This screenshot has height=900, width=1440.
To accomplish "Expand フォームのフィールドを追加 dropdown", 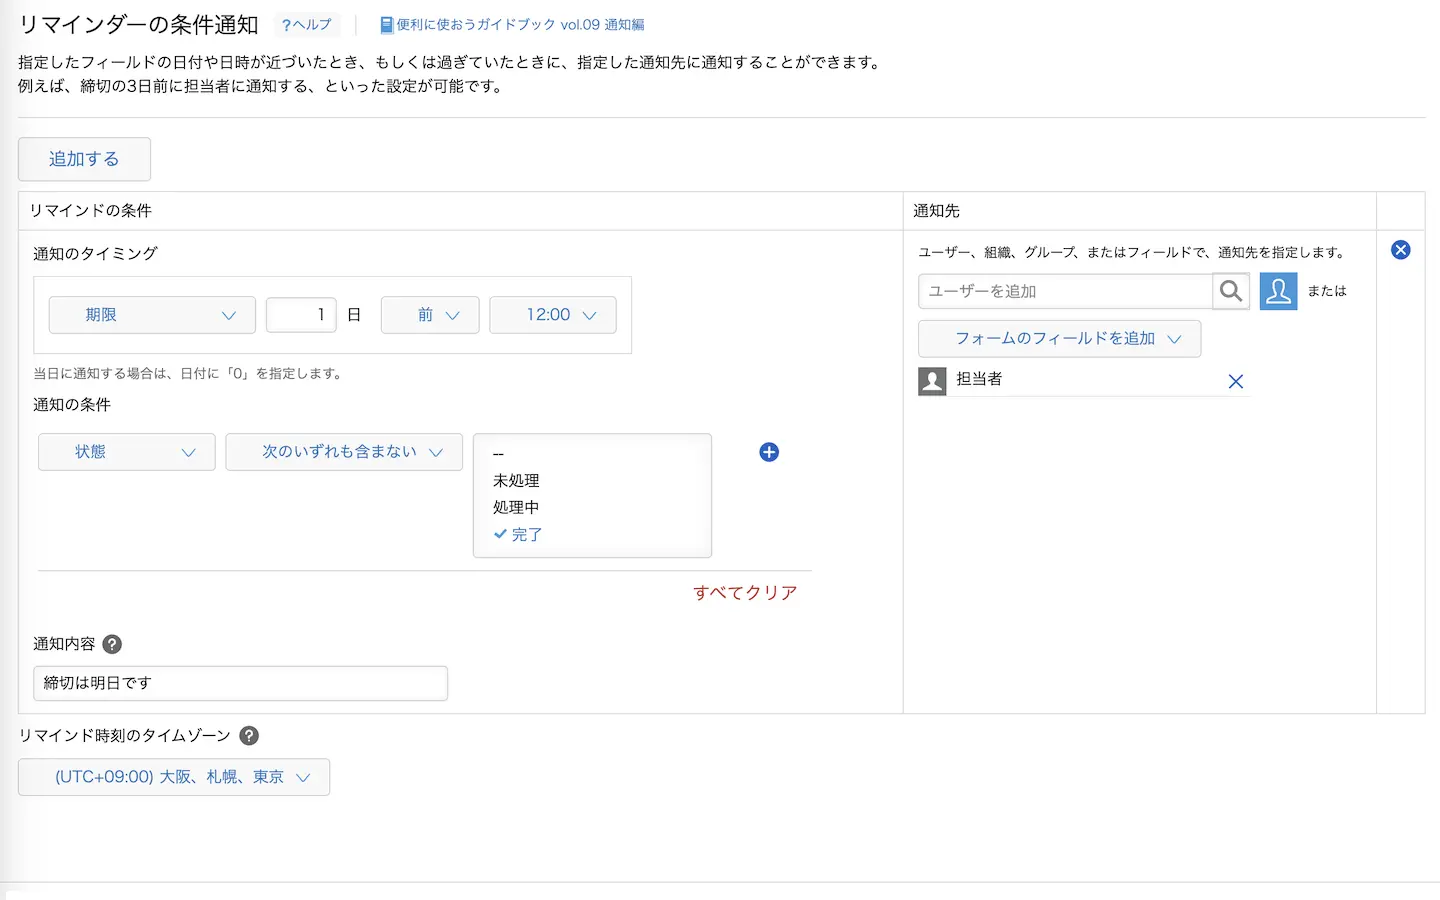I will [1059, 339].
